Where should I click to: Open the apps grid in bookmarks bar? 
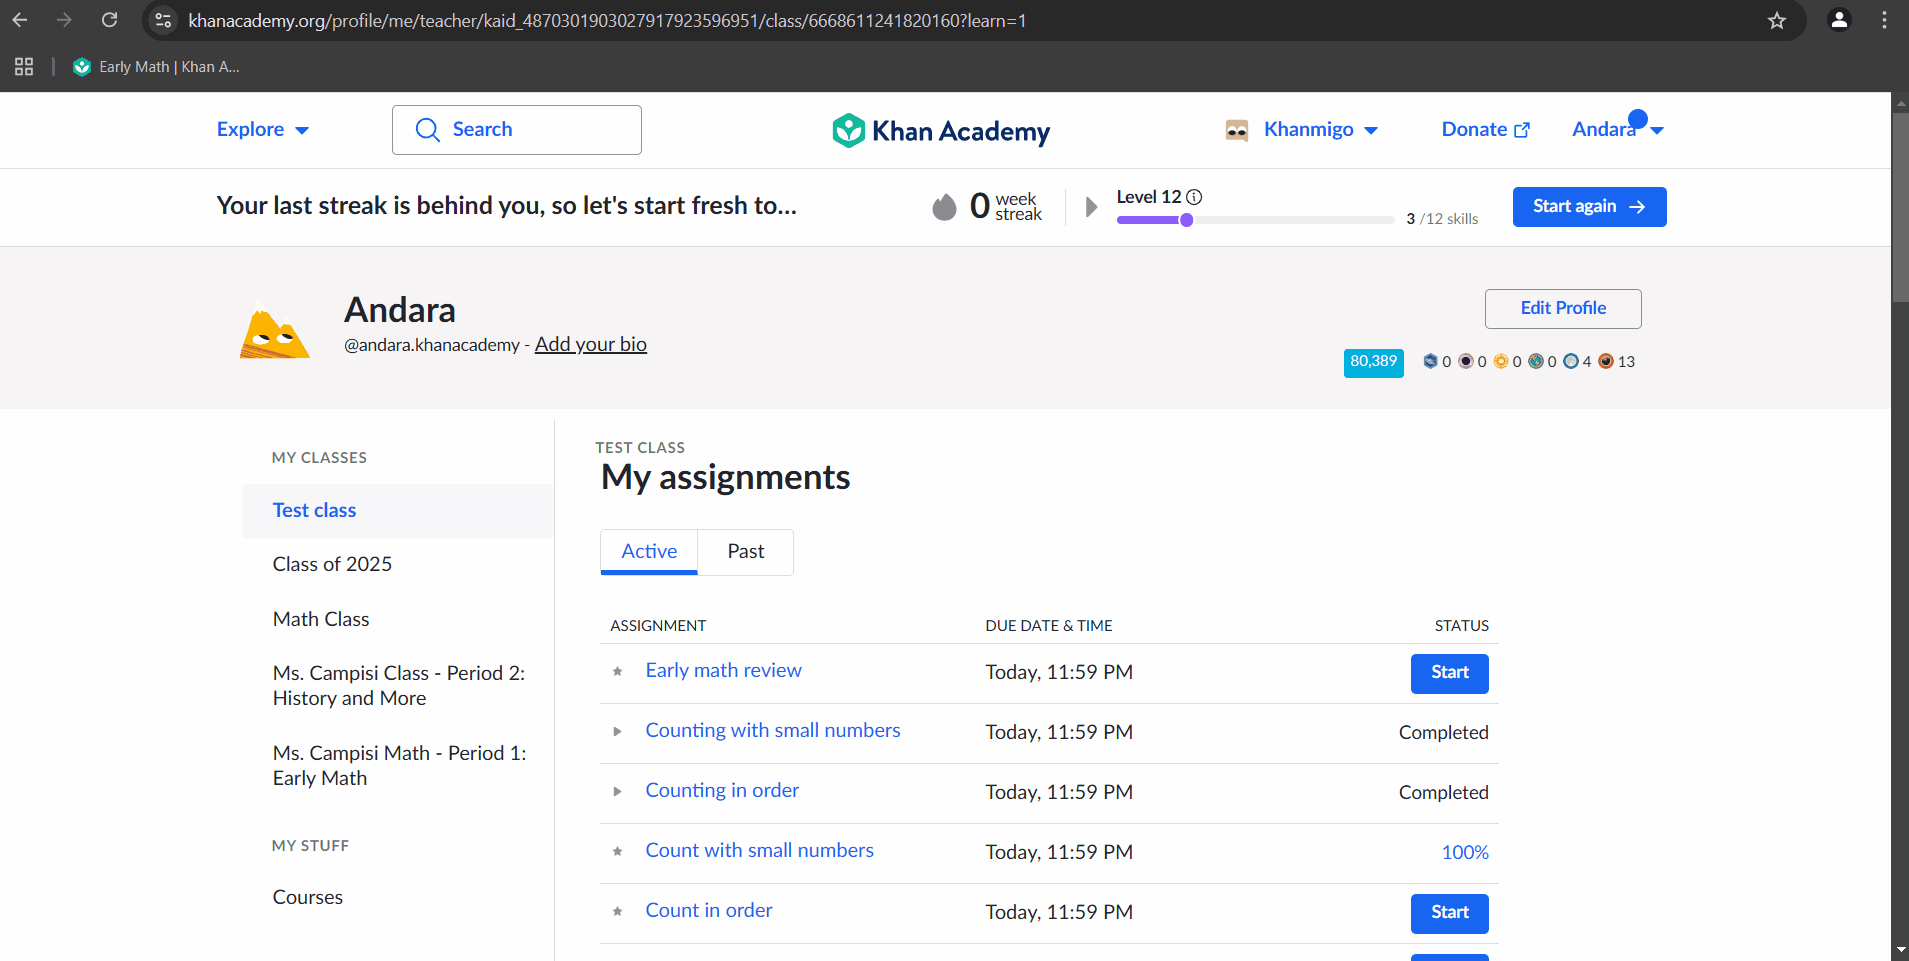pos(24,67)
